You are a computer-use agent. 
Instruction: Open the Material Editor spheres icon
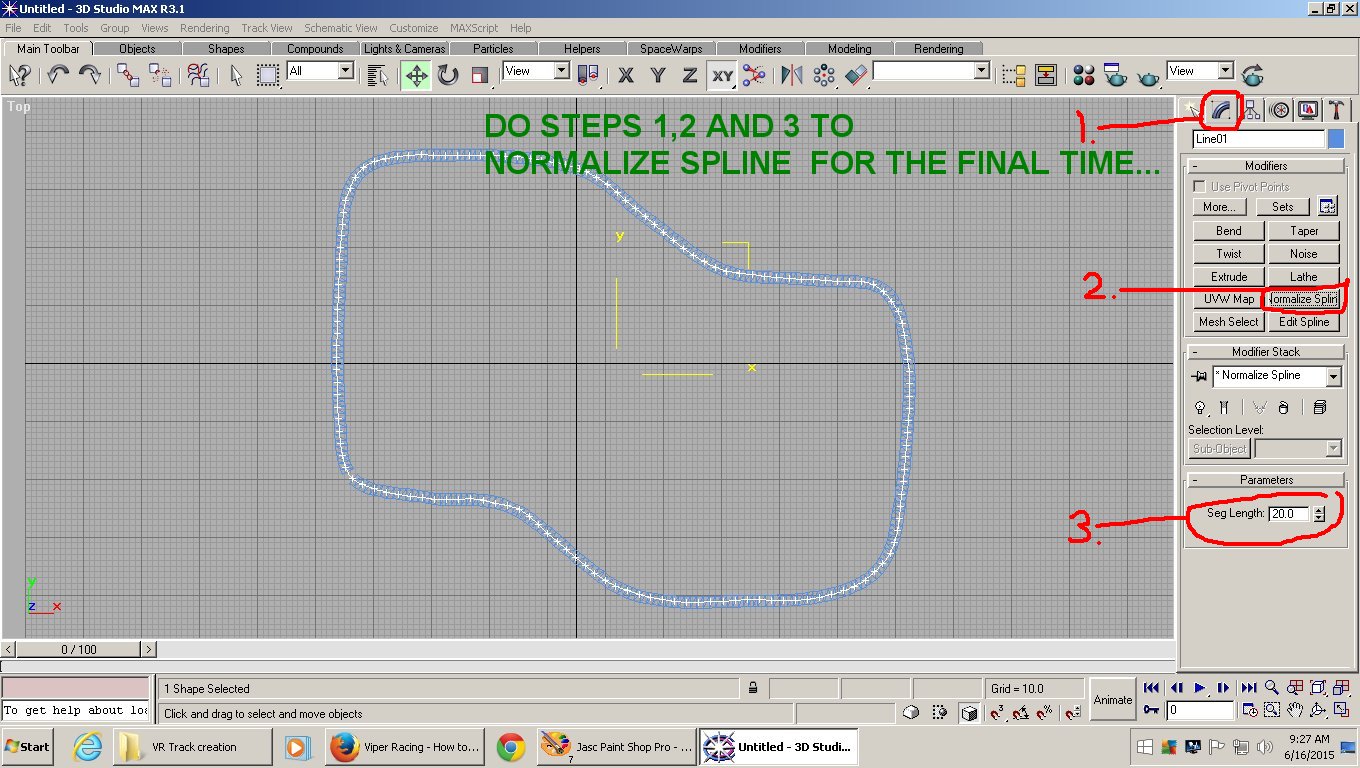(x=1084, y=75)
